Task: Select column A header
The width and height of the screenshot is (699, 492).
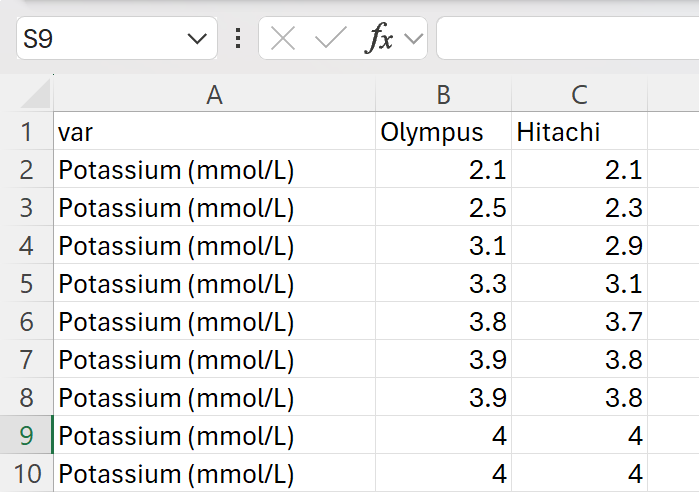Action: coord(214,95)
